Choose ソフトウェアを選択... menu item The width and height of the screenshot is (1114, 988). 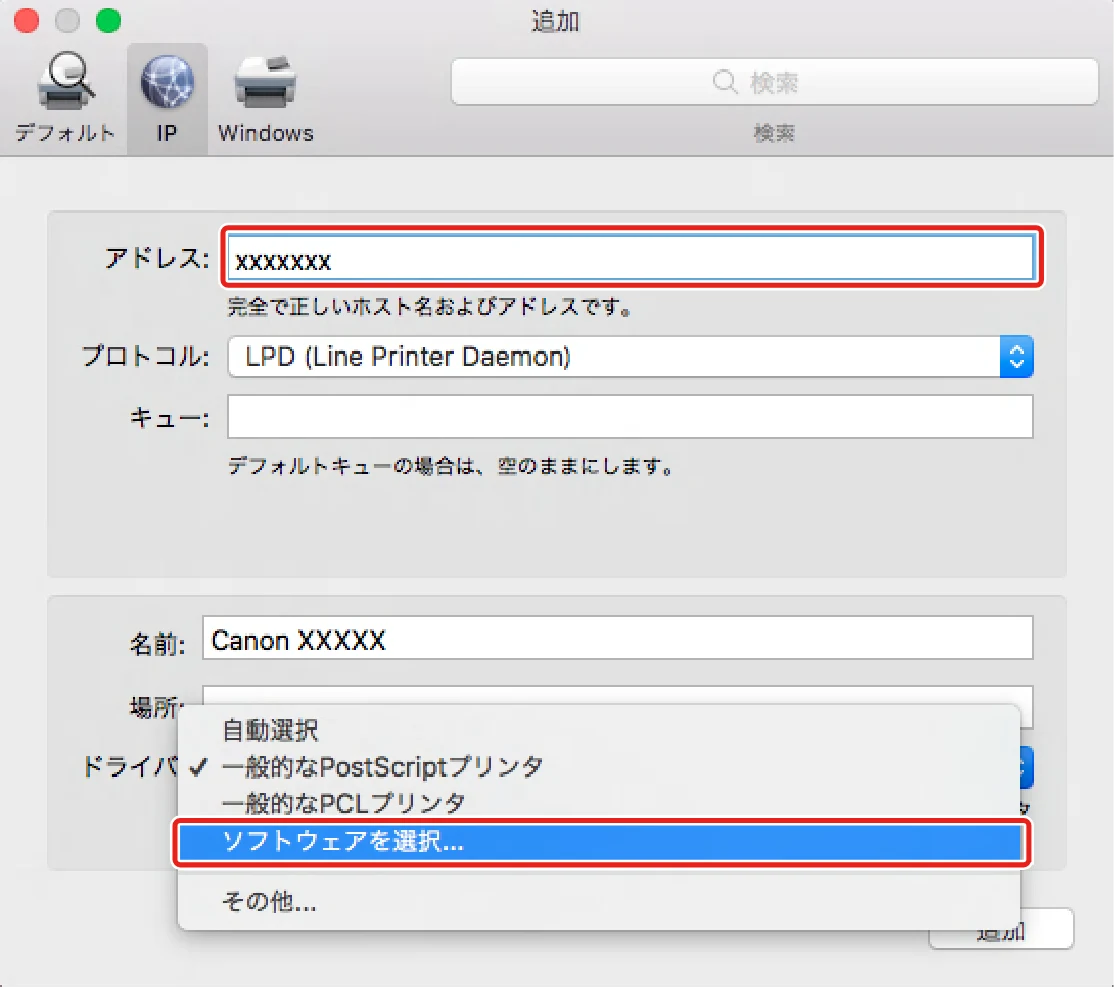(600, 842)
